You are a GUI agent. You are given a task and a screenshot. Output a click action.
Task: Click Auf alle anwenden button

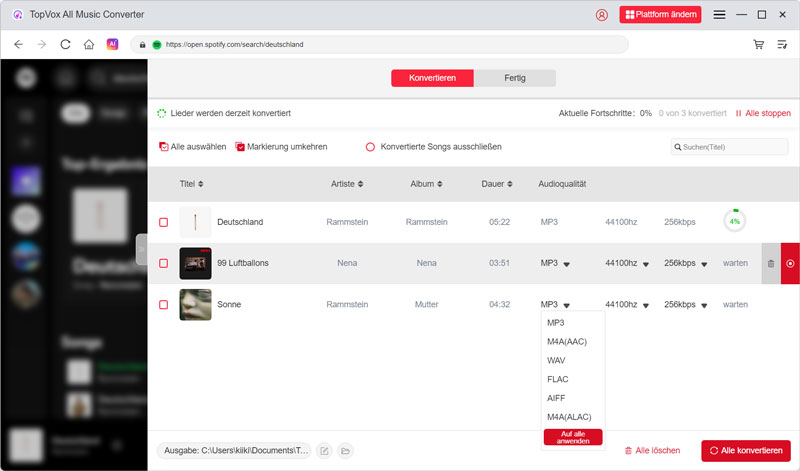[x=573, y=437]
